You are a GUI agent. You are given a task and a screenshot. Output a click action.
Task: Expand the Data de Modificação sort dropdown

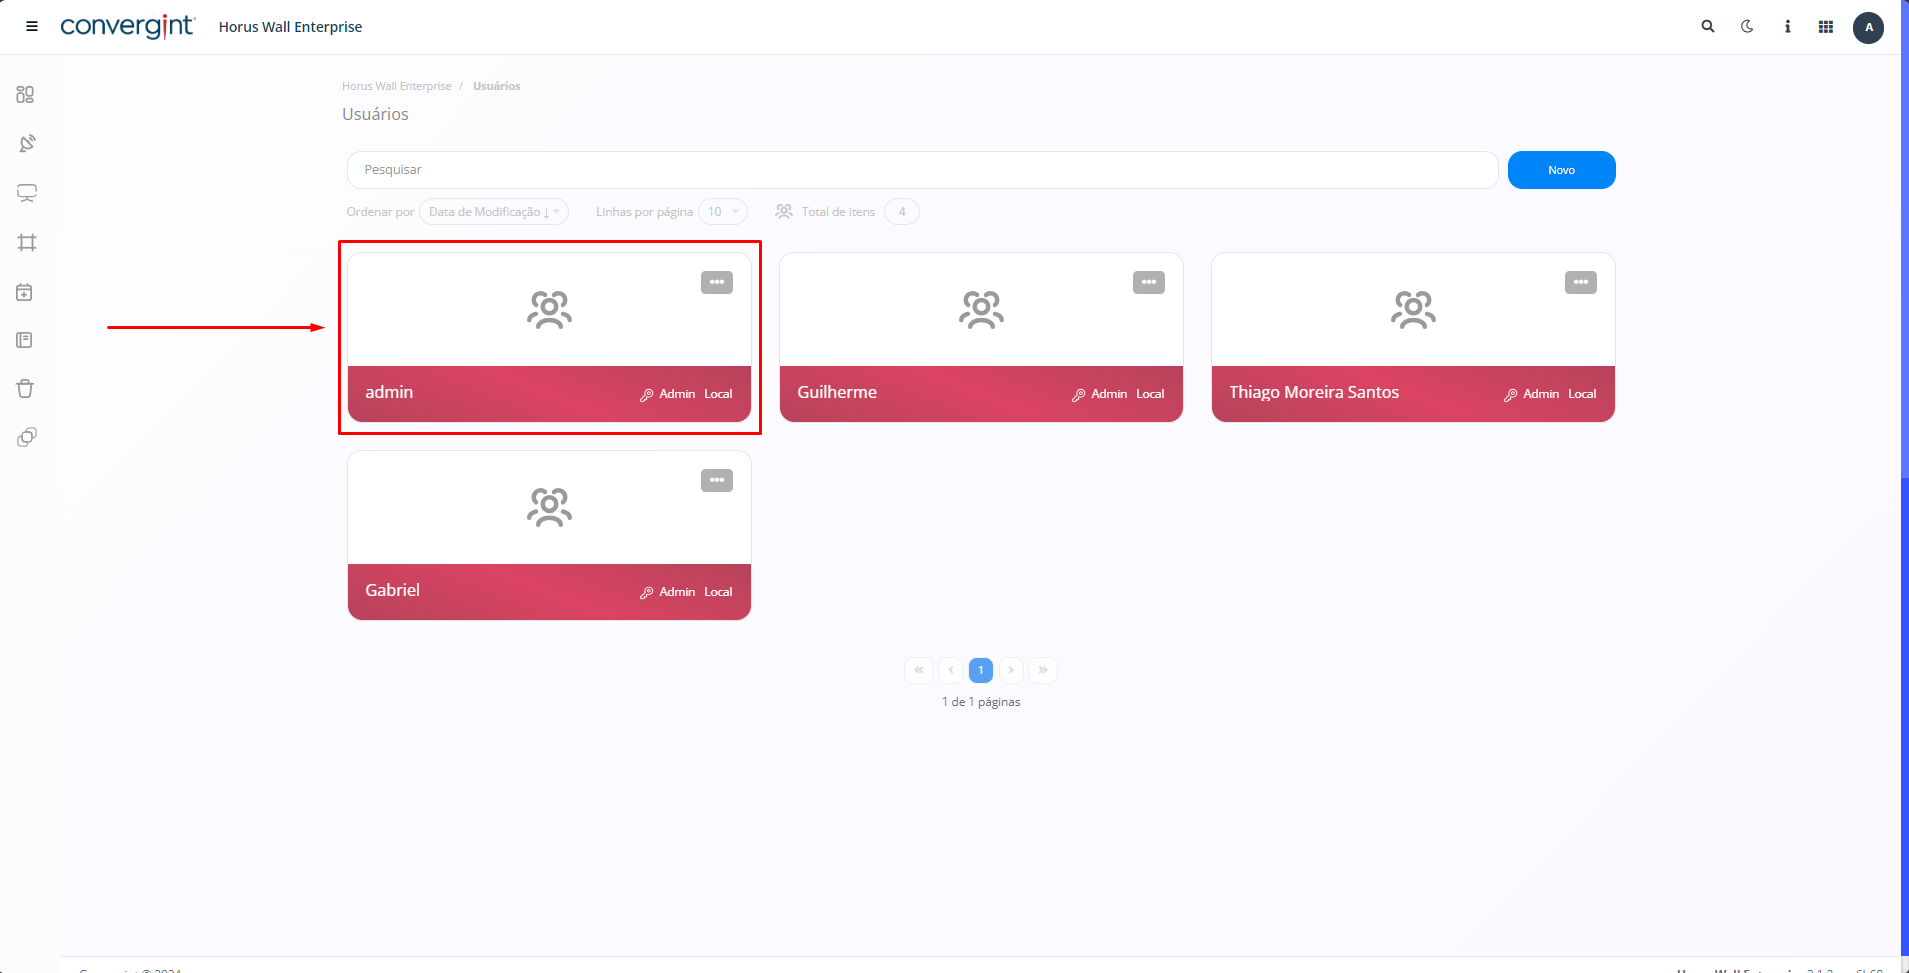click(494, 212)
